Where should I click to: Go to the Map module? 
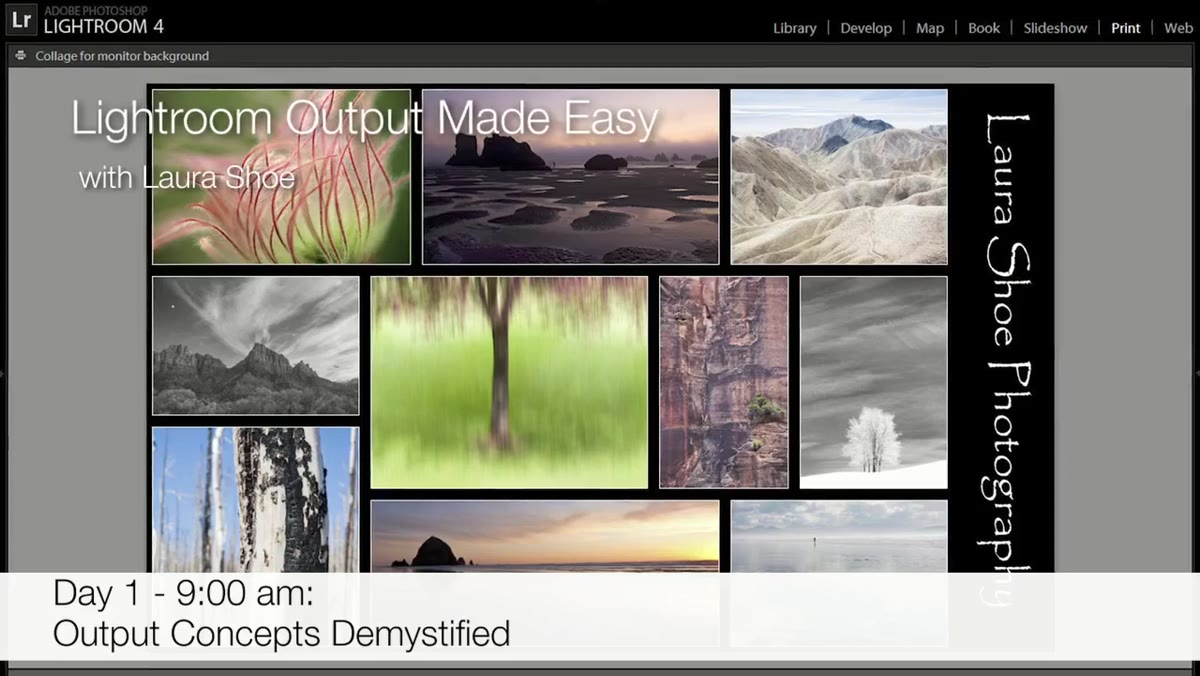[930, 28]
